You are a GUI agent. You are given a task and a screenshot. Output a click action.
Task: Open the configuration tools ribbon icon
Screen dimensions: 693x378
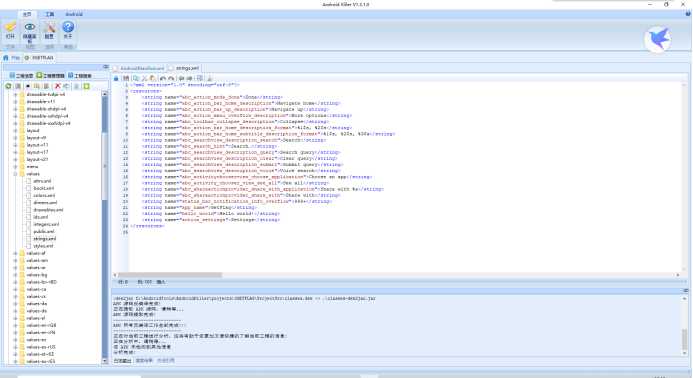[x=49, y=27]
